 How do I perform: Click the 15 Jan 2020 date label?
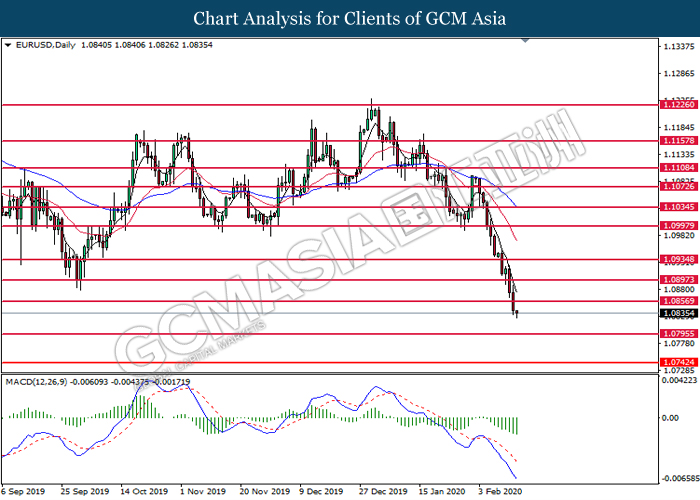click(442, 492)
